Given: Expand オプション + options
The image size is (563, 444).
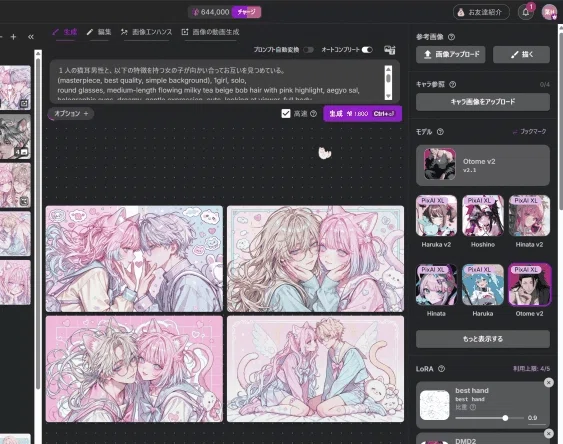Looking at the screenshot, I should point(71,113).
